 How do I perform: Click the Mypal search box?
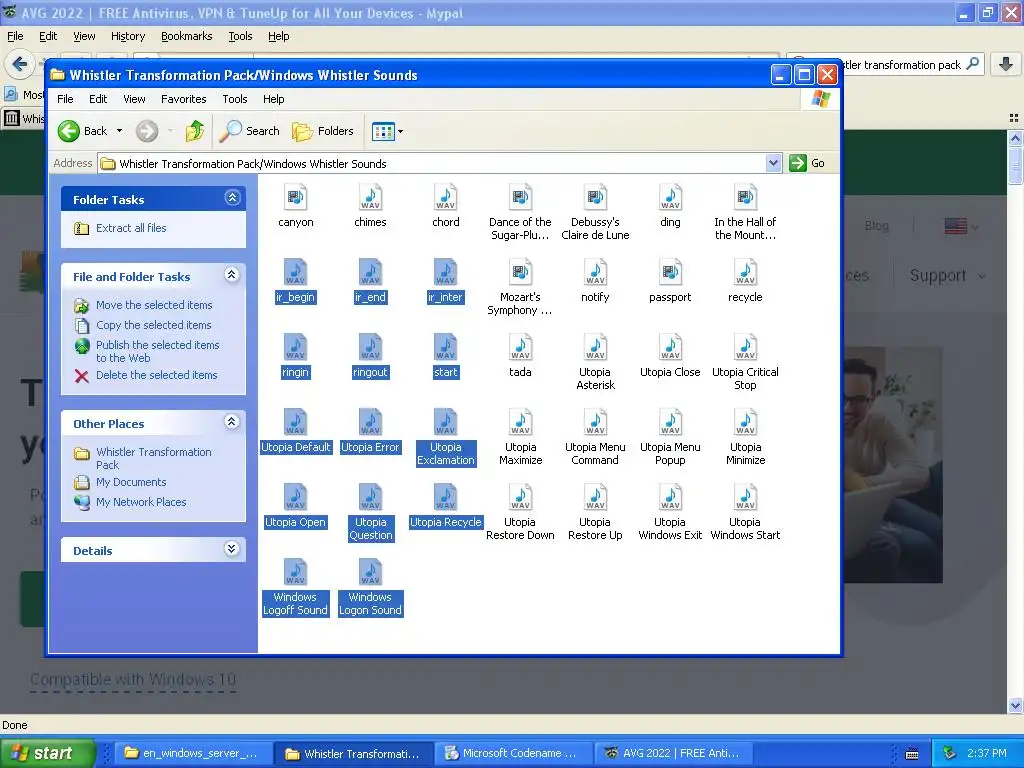pos(904,65)
